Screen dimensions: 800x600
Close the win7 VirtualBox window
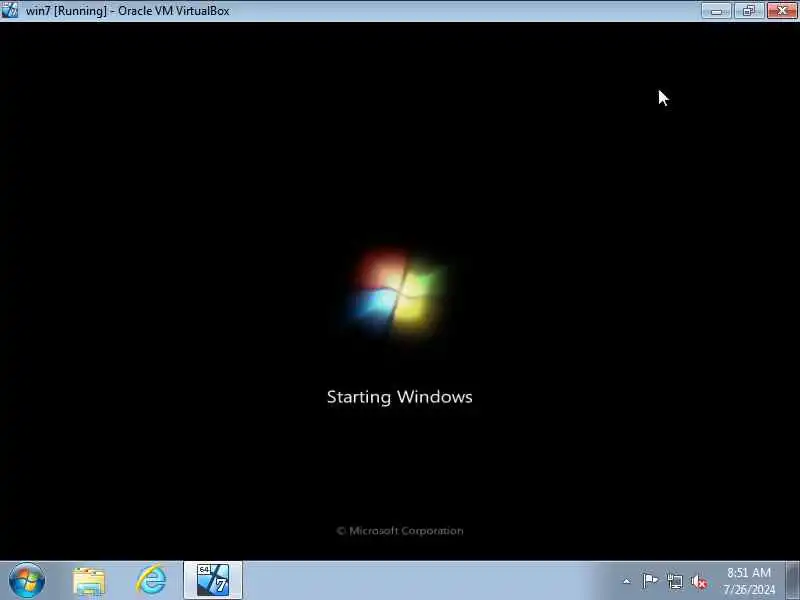click(782, 10)
